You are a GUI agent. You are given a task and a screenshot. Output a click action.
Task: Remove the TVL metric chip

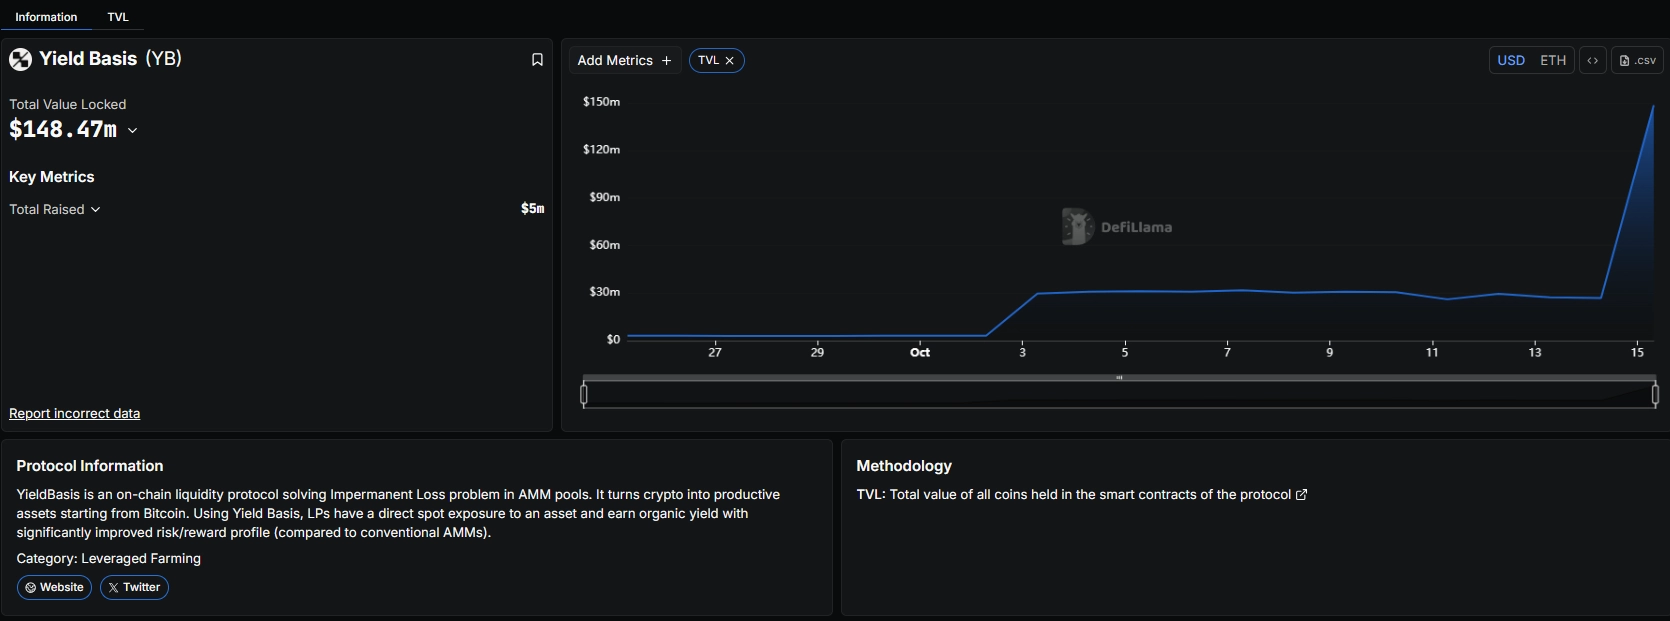pyautogui.click(x=730, y=61)
